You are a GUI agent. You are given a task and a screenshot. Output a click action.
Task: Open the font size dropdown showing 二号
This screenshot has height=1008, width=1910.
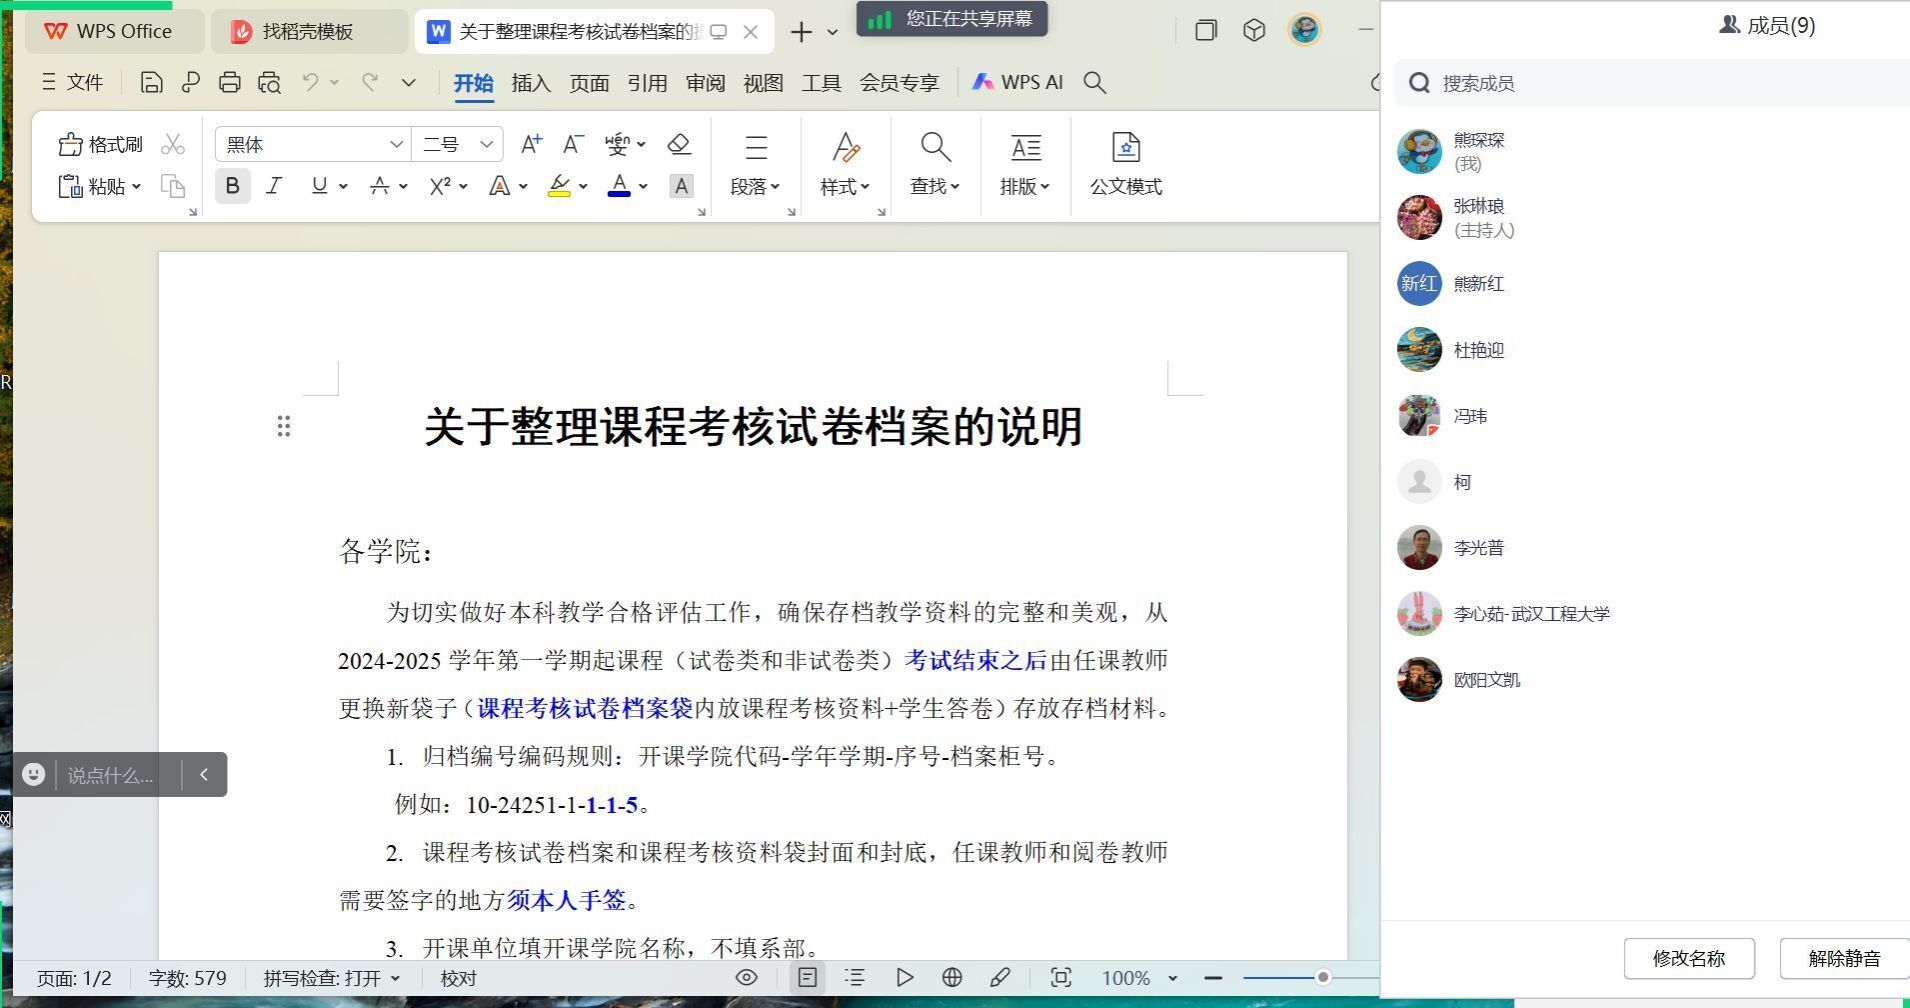tap(486, 145)
